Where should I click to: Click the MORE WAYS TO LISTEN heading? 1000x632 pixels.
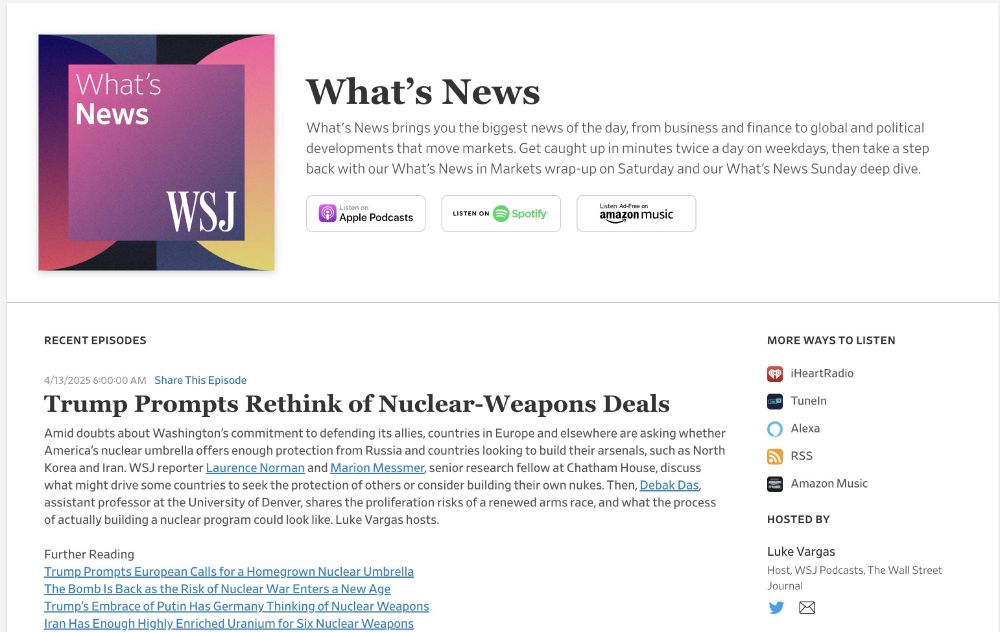coord(831,341)
